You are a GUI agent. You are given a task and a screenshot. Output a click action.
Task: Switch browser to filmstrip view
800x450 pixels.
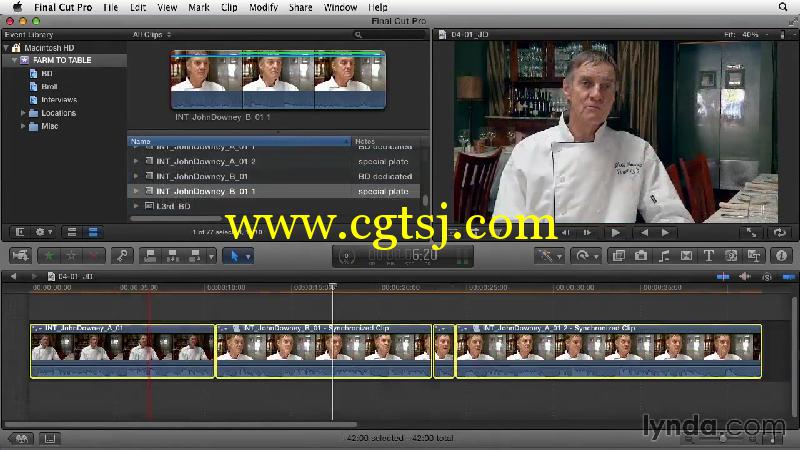[x=71, y=232]
